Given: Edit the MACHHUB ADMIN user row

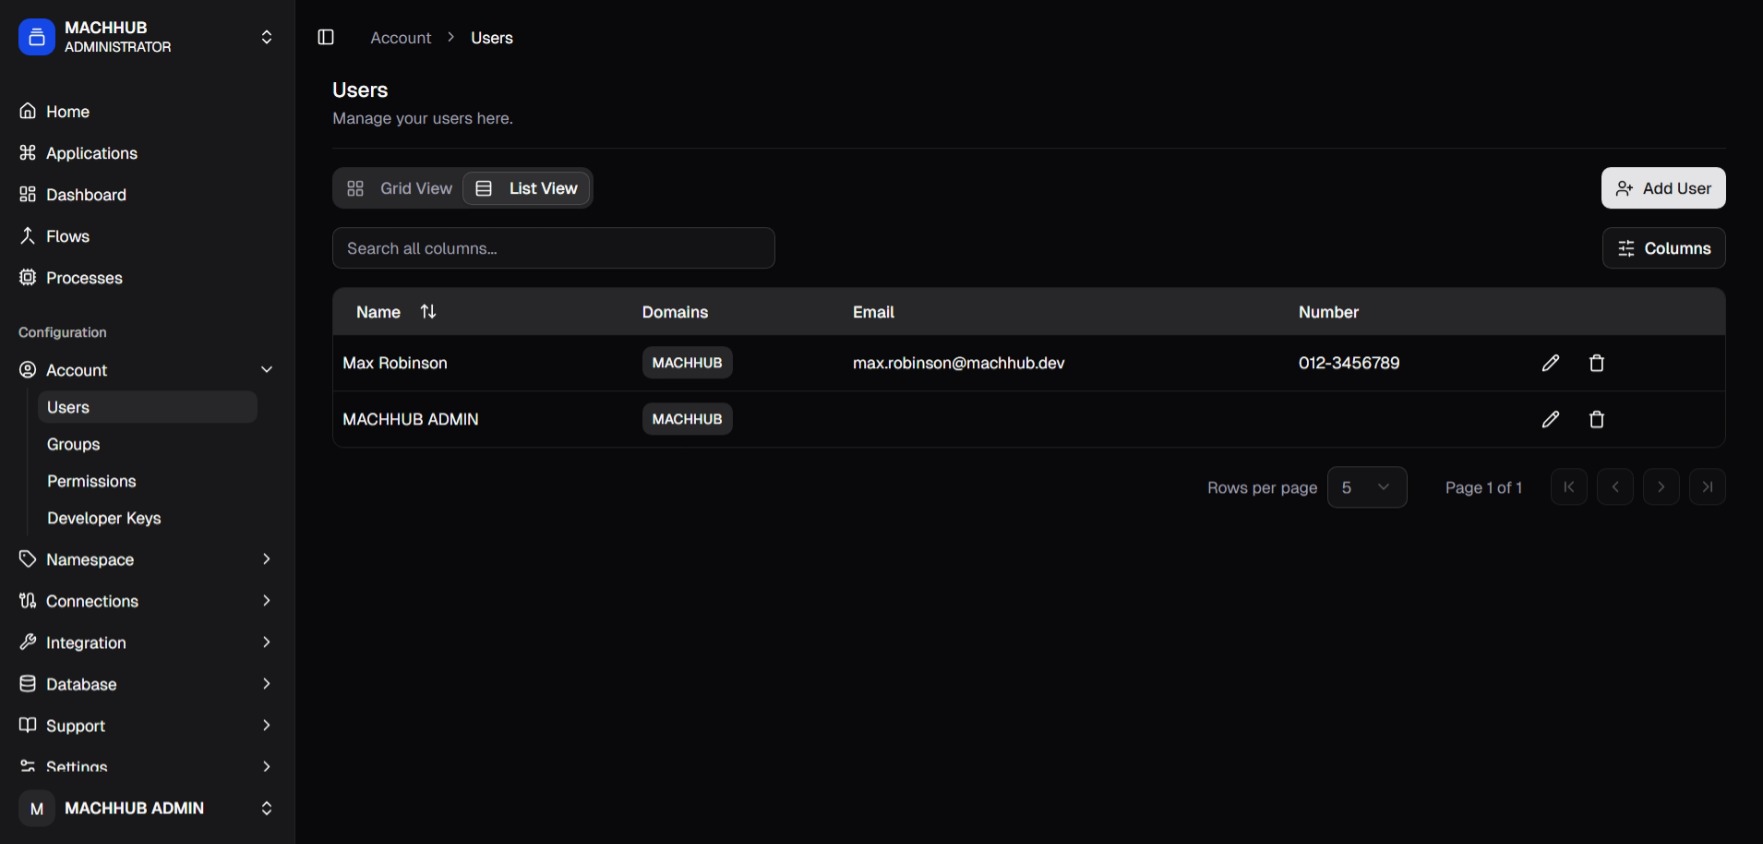Looking at the screenshot, I should click(x=1550, y=419).
